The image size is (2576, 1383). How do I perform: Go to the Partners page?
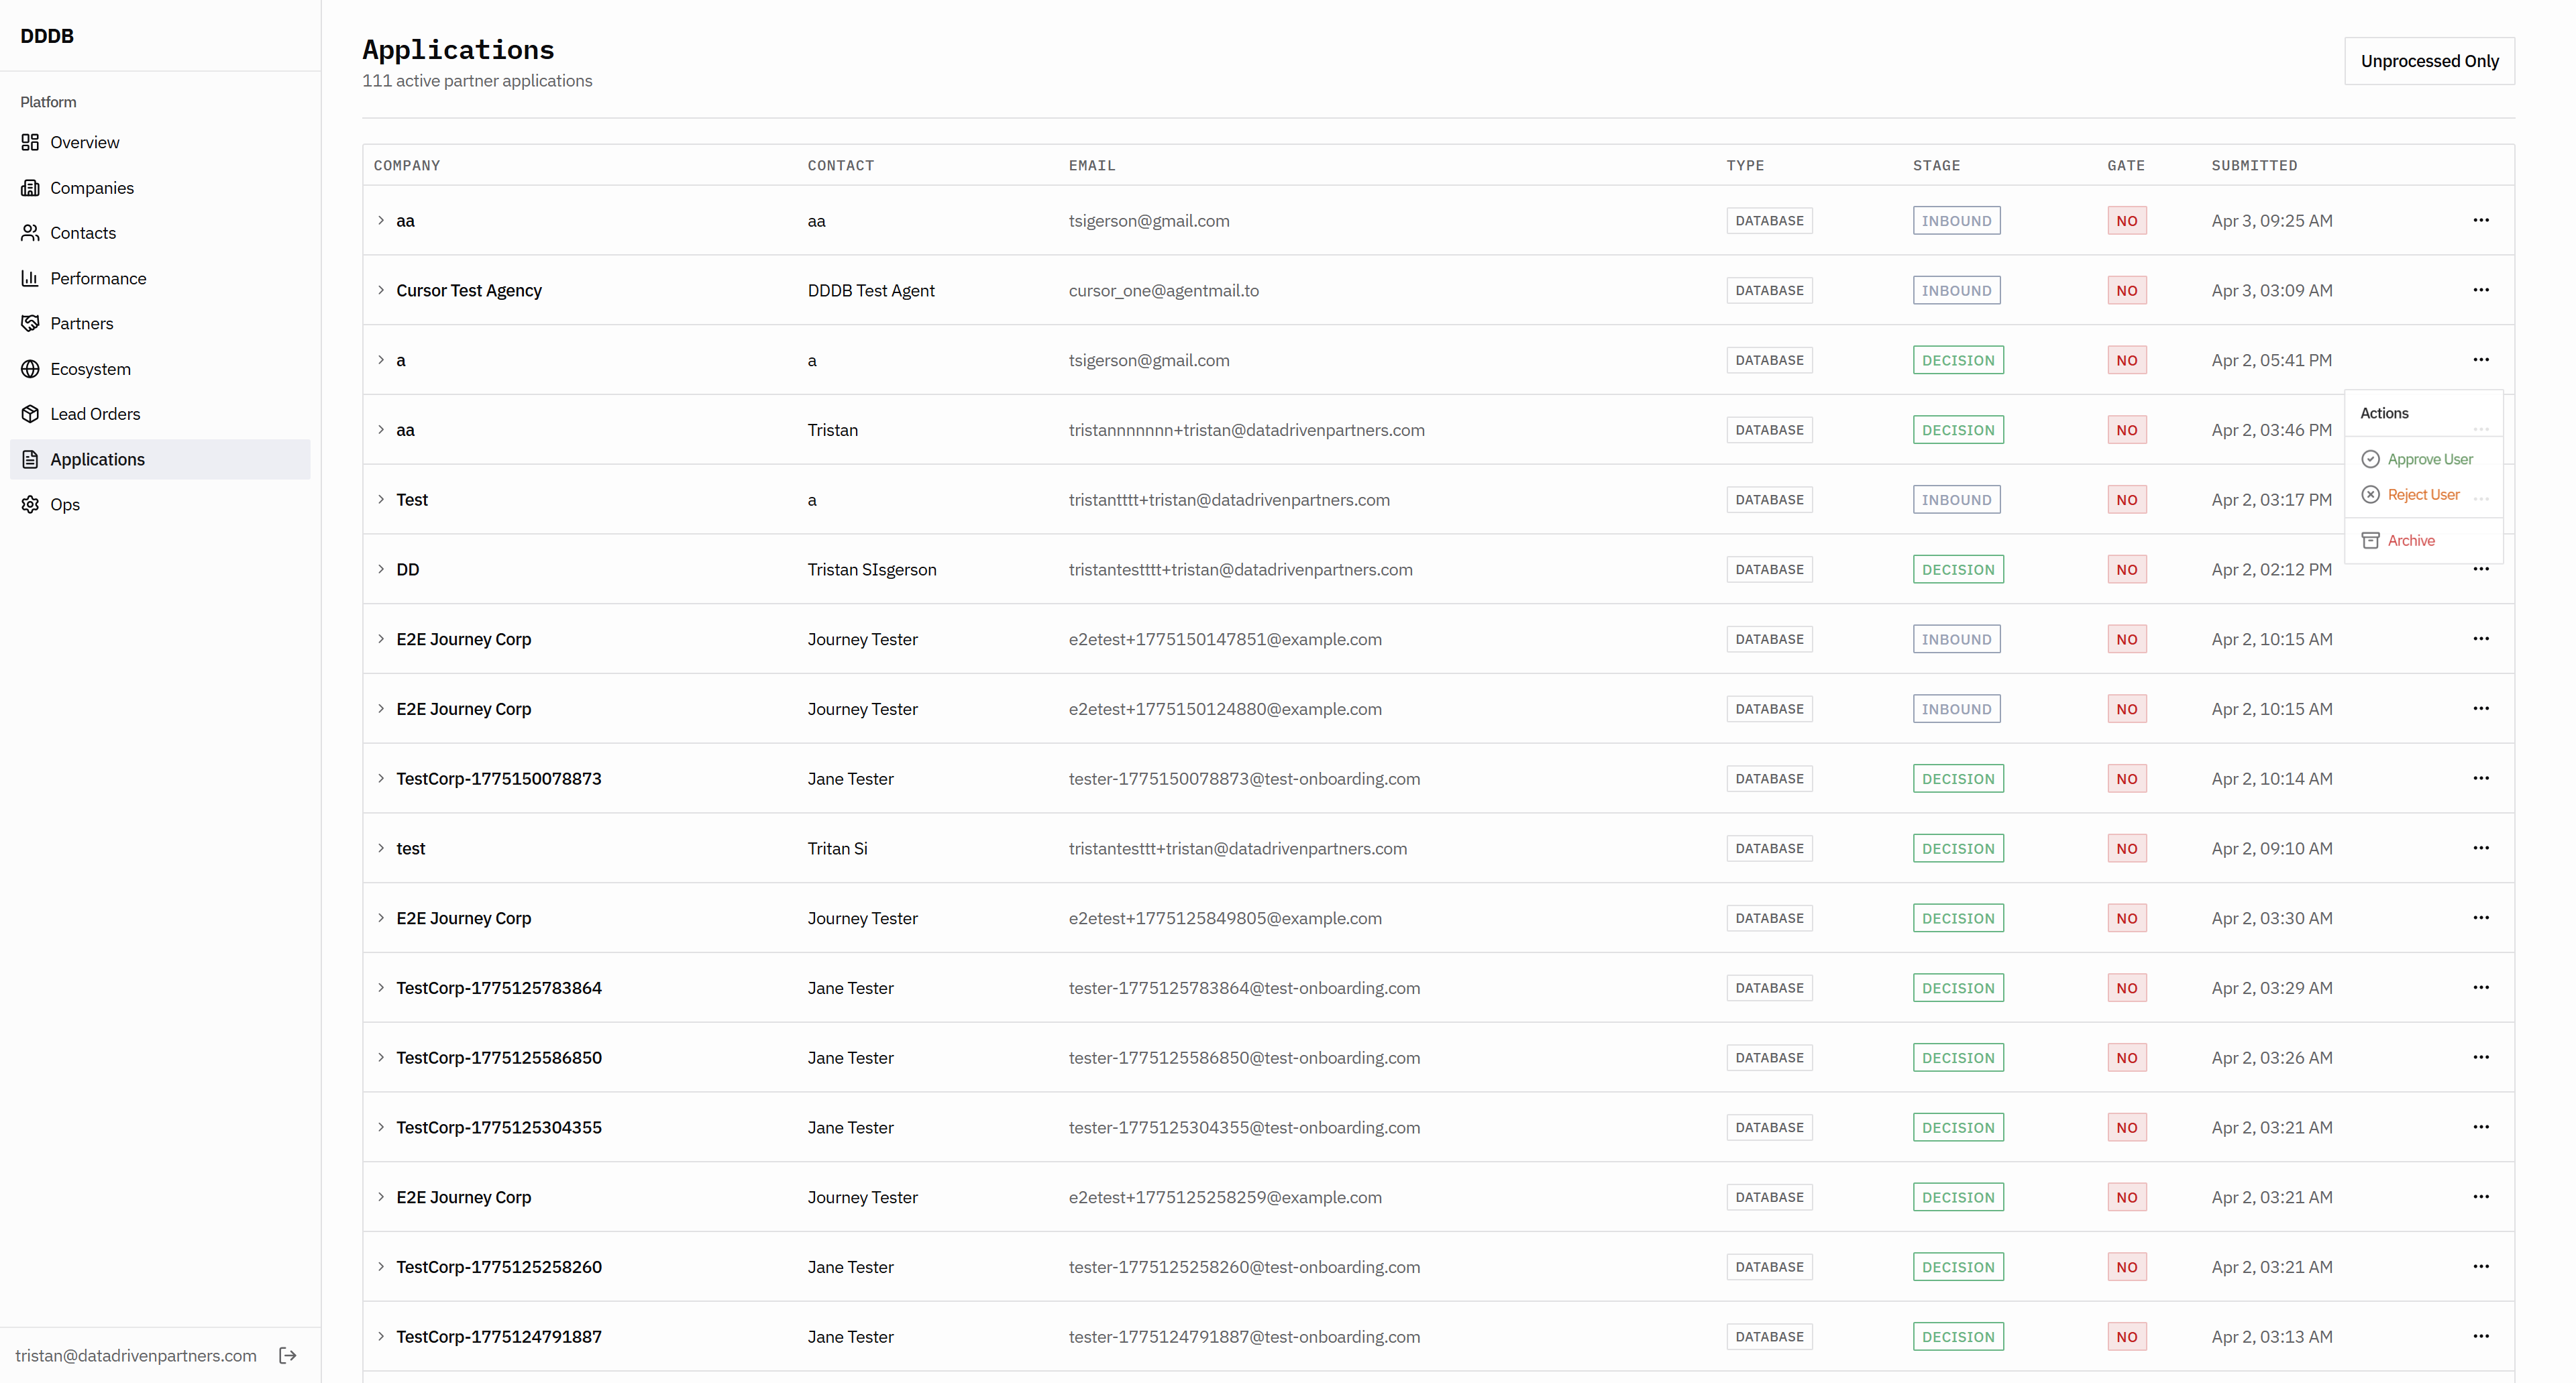82,323
